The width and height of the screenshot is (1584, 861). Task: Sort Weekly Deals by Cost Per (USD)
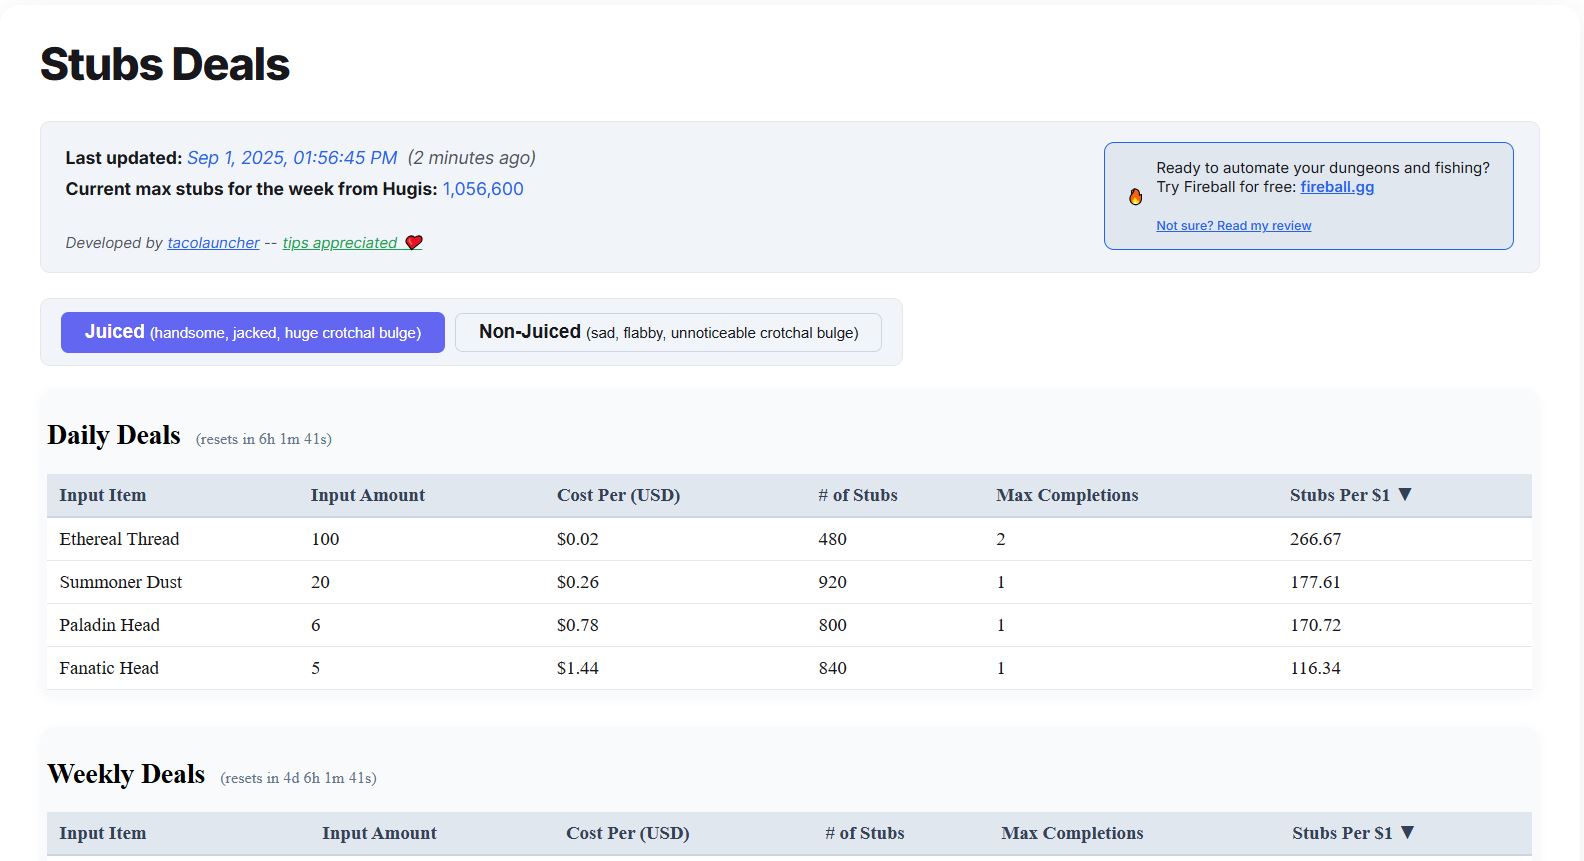[x=627, y=833]
